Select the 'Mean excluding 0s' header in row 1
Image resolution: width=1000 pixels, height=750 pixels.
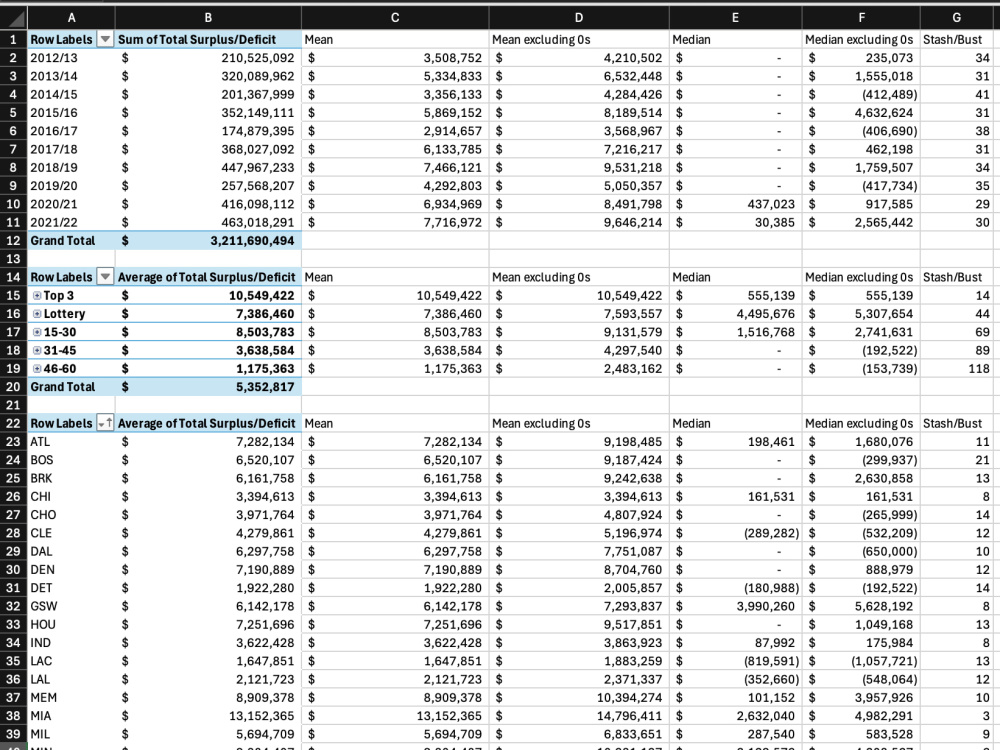point(578,40)
